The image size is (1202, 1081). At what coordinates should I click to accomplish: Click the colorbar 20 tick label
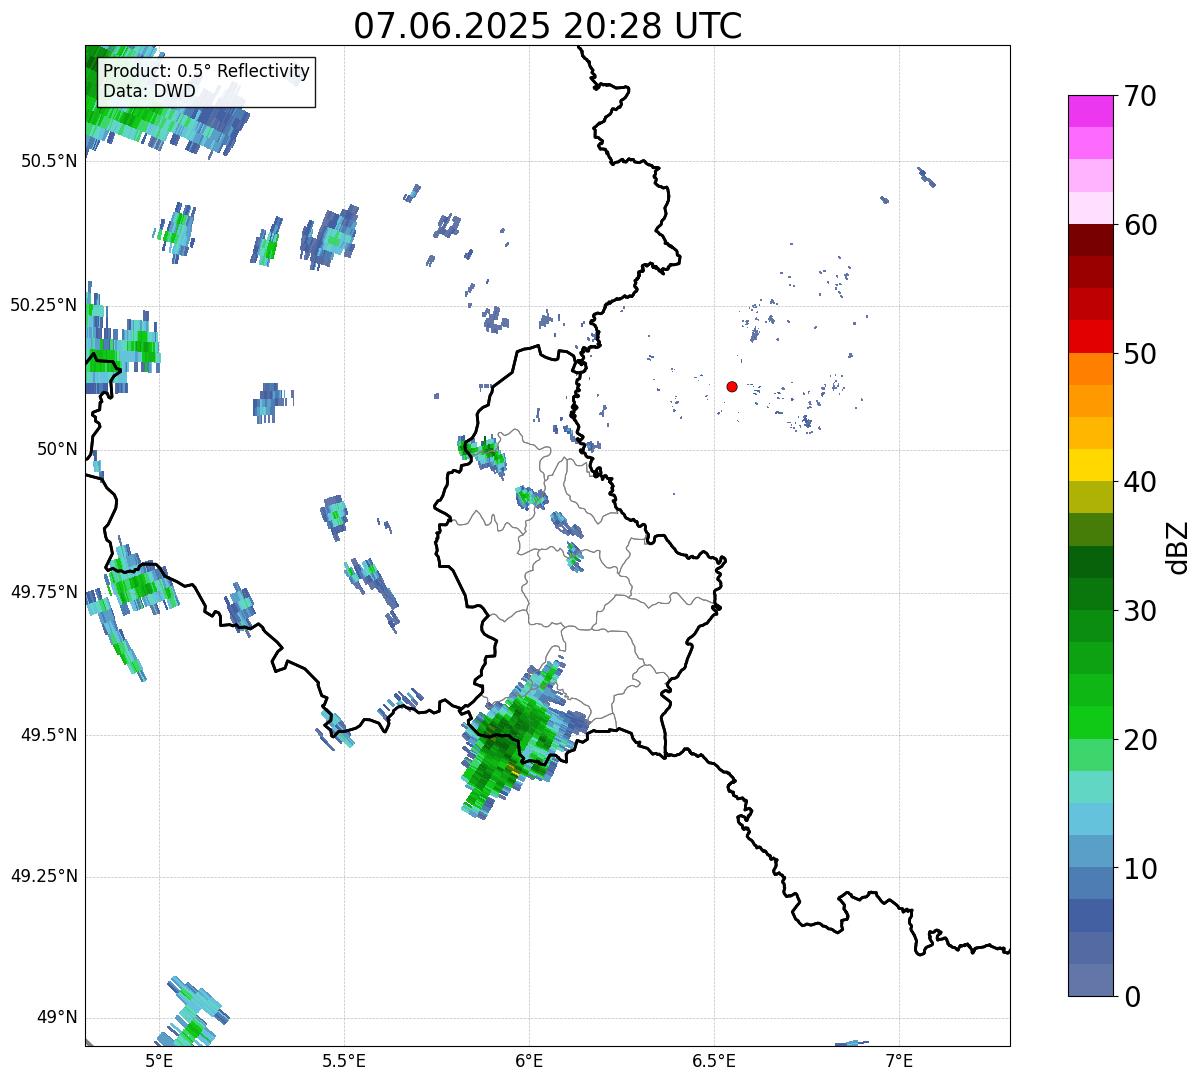pyautogui.click(x=1139, y=740)
